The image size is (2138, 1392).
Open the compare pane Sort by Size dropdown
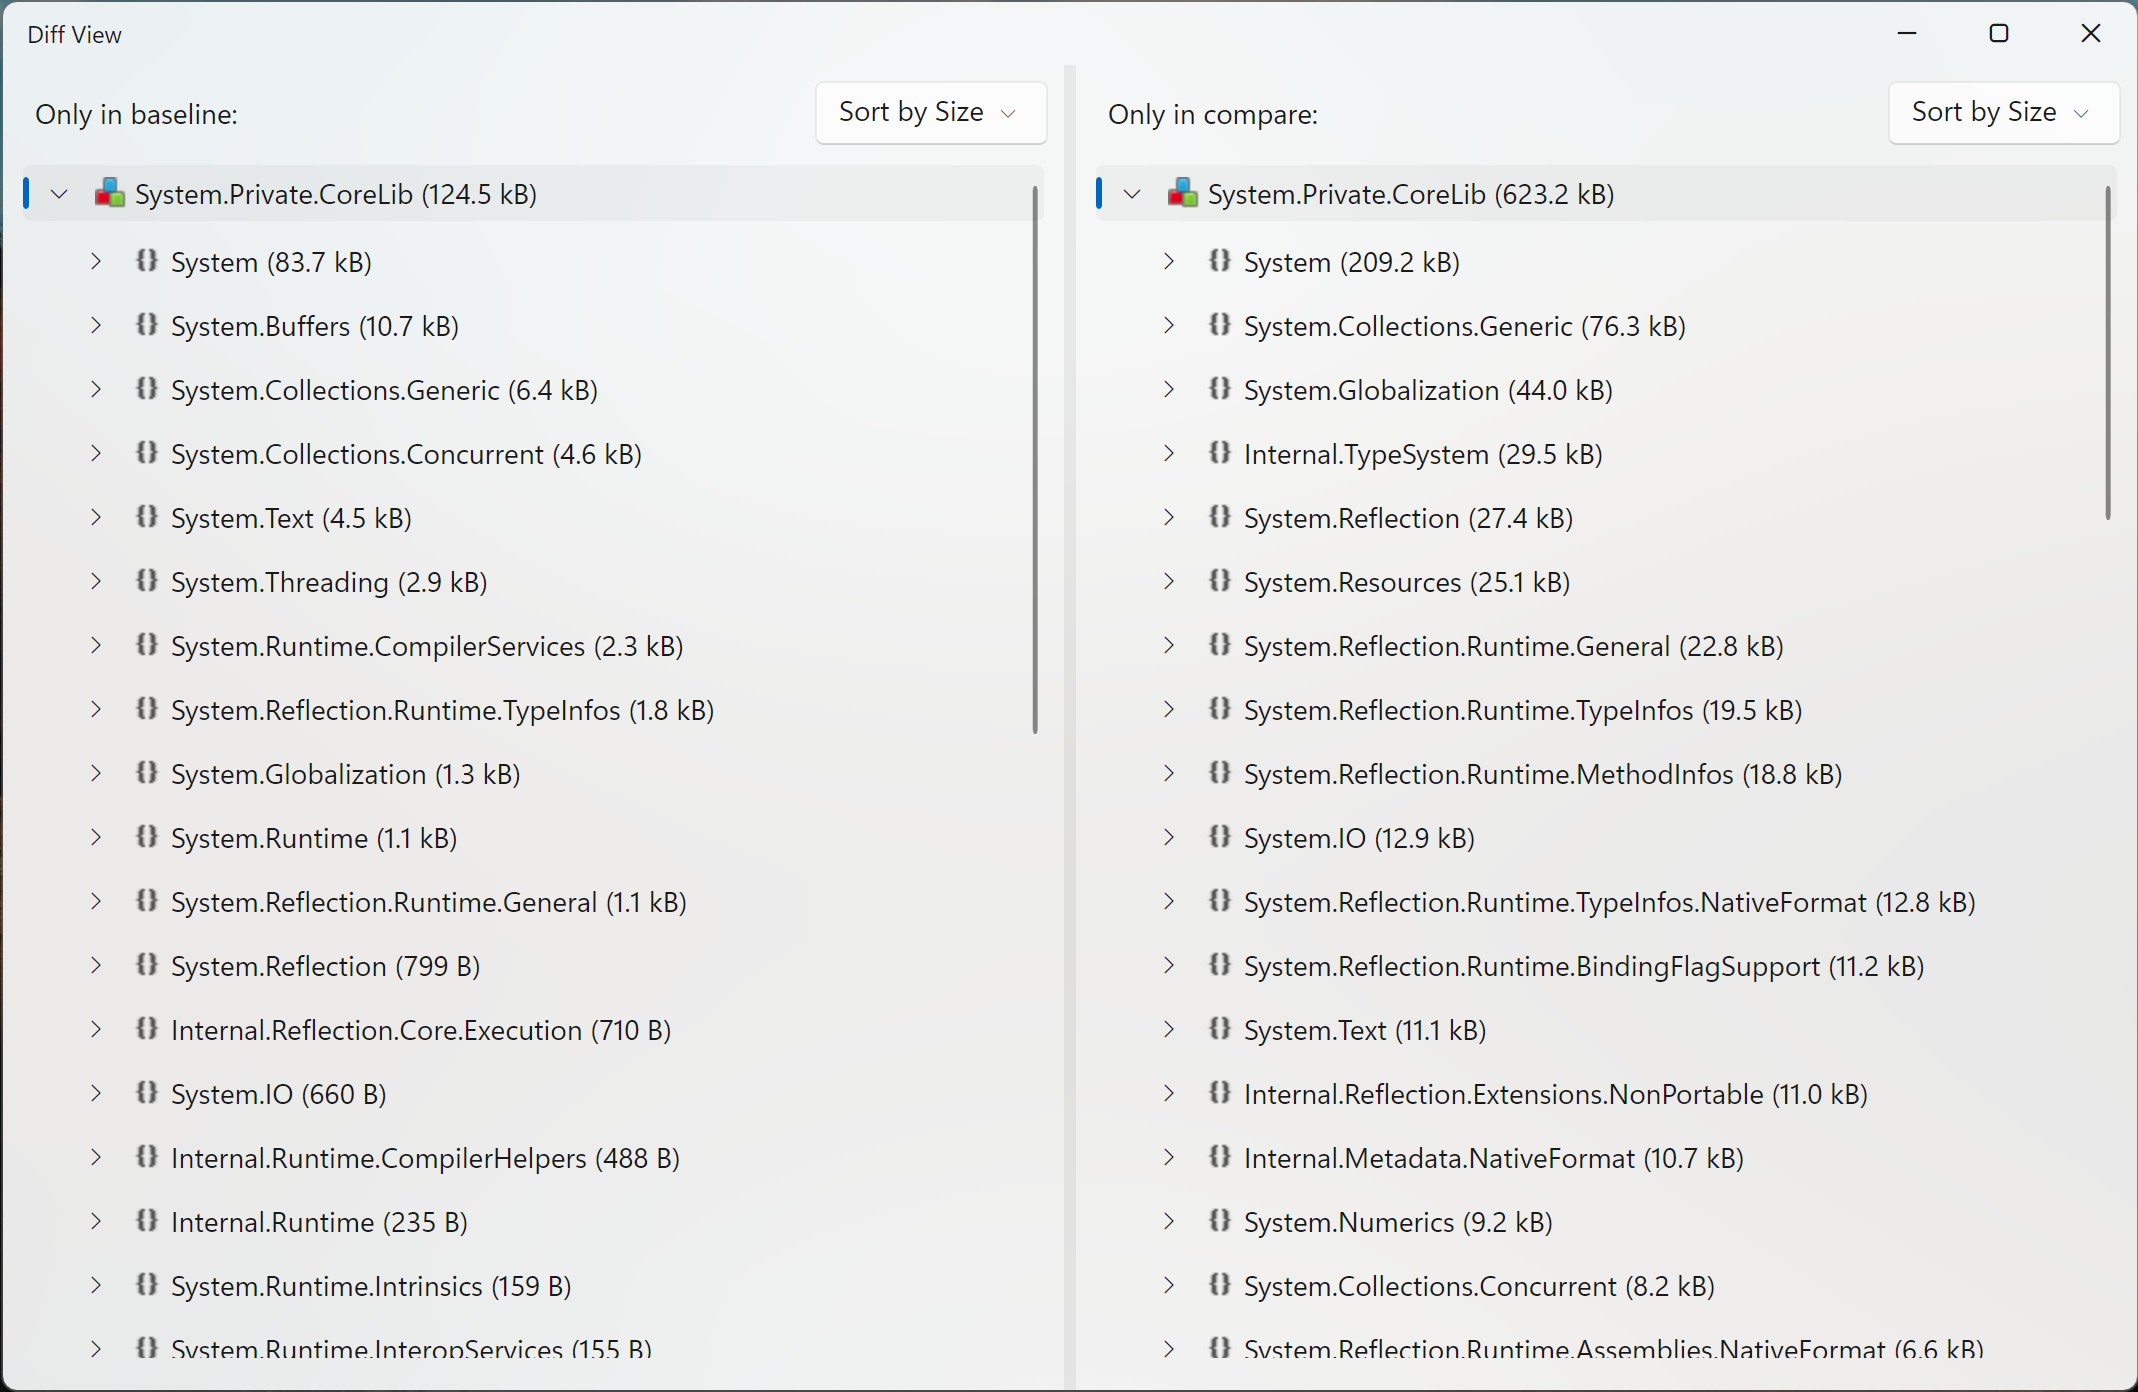pyautogui.click(x=2002, y=112)
